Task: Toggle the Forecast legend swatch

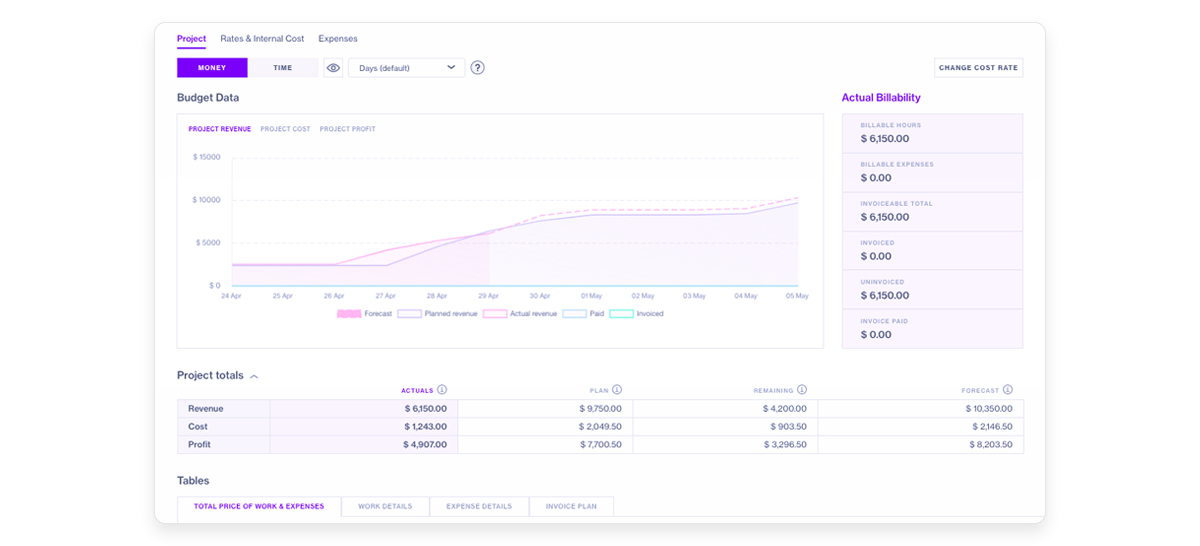Action: (x=349, y=314)
